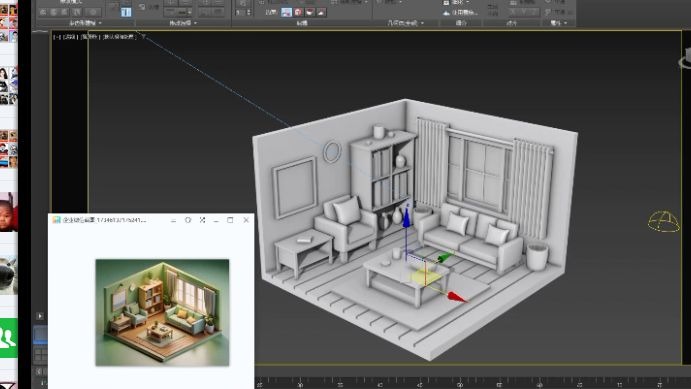The height and width of the screenshot is (389, 691).
Task: Select the window frame model on the right wall
Action: [479, 170]
